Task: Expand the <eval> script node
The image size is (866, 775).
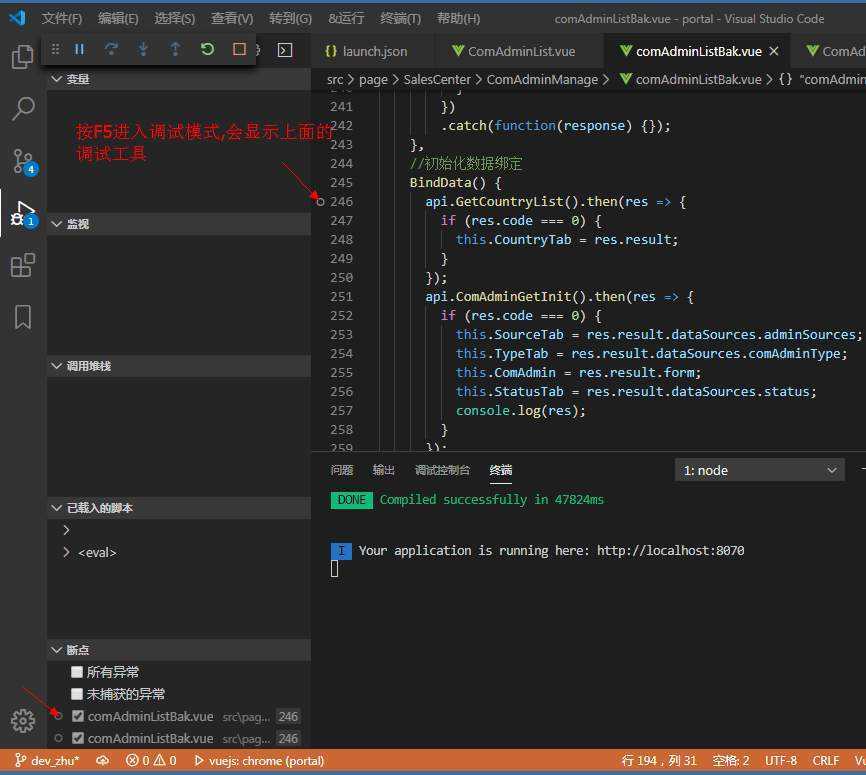Action: (66, 552)
